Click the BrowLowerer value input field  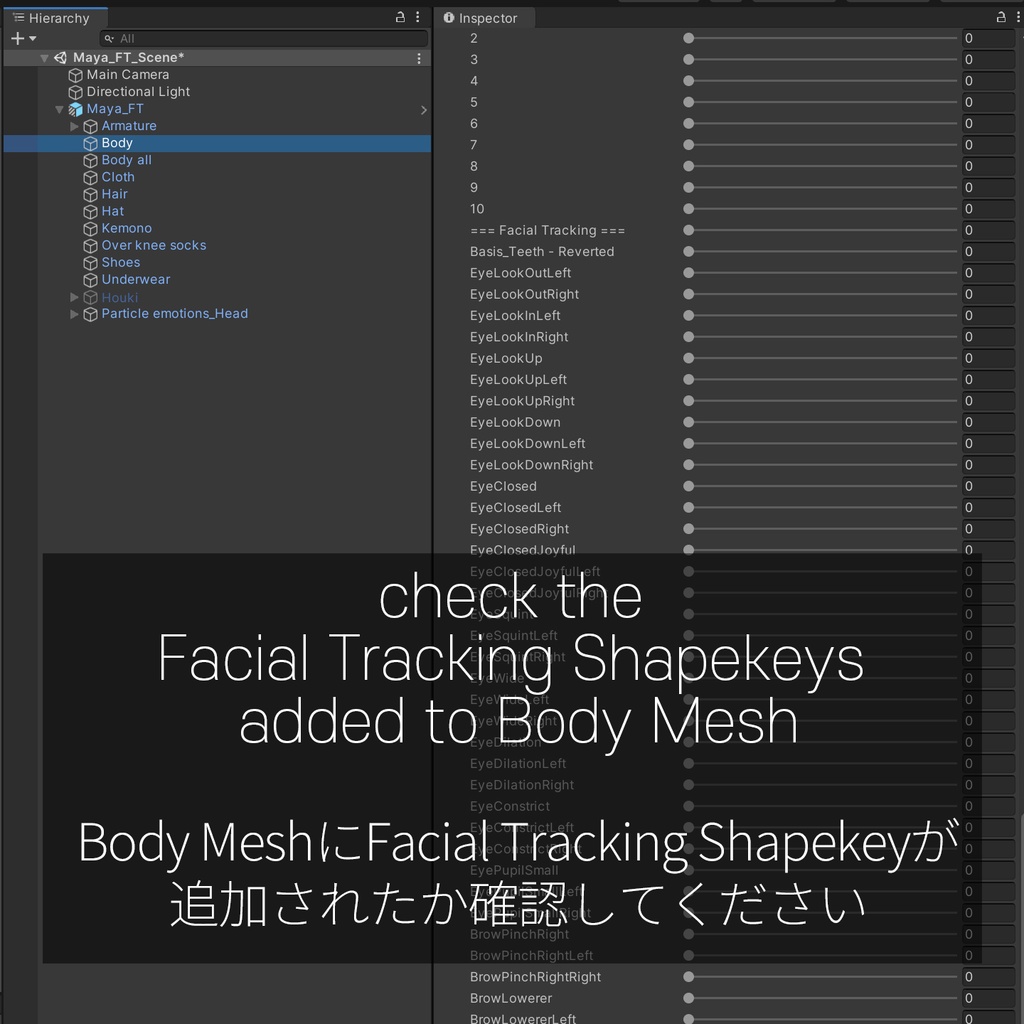coord(988,997)
